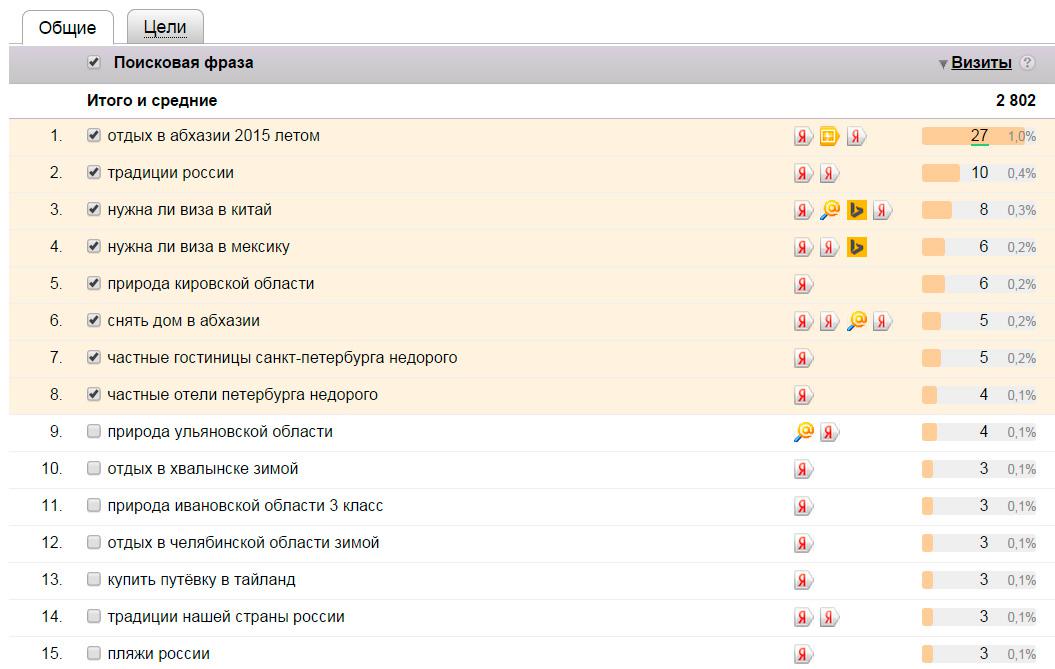This screenshot has width=1055, height=669.
Task: Click the 'Визиты' column header link
Action: click(981, 62)
